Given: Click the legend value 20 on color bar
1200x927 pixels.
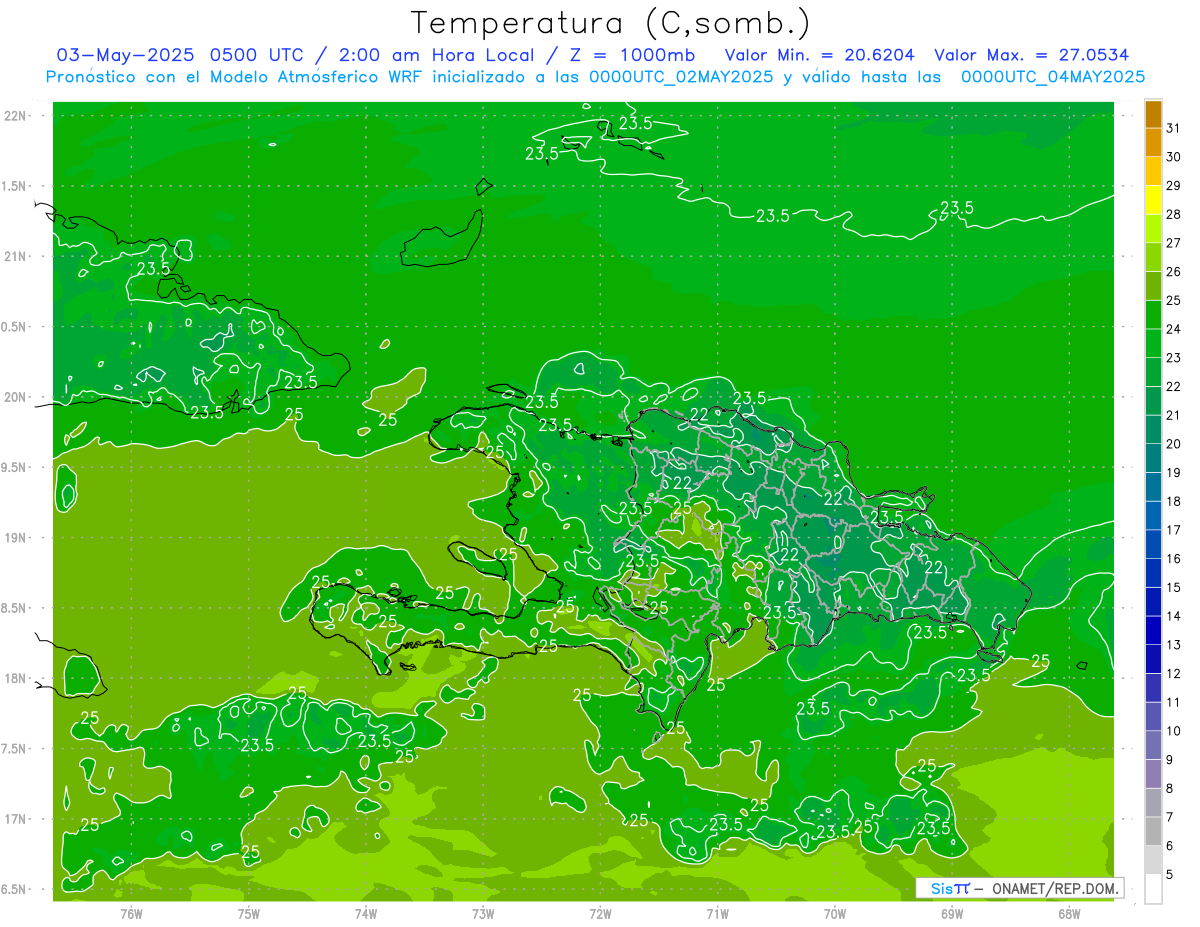Looking at the screenshot, I should pos(1173,443).
